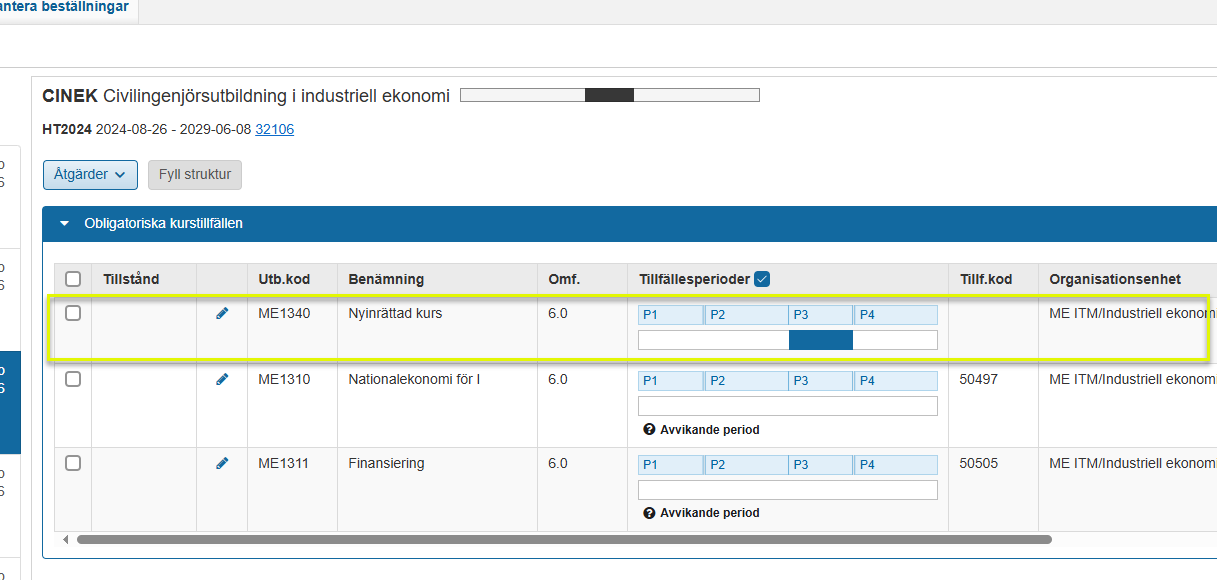
Task: Edit the ME1340 course row pencil icon
Action: (x=222, y=313)
